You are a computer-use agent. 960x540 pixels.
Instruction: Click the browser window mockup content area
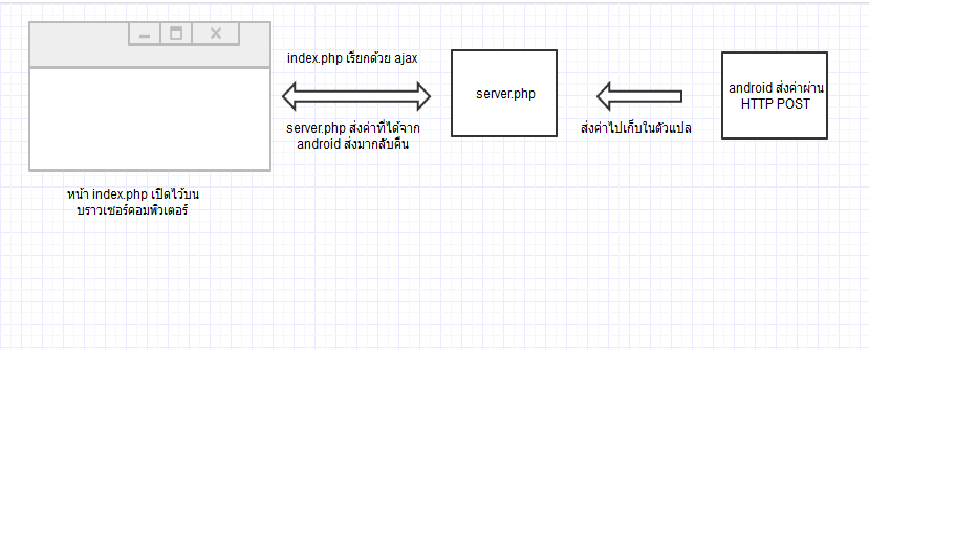click(149, 119)
